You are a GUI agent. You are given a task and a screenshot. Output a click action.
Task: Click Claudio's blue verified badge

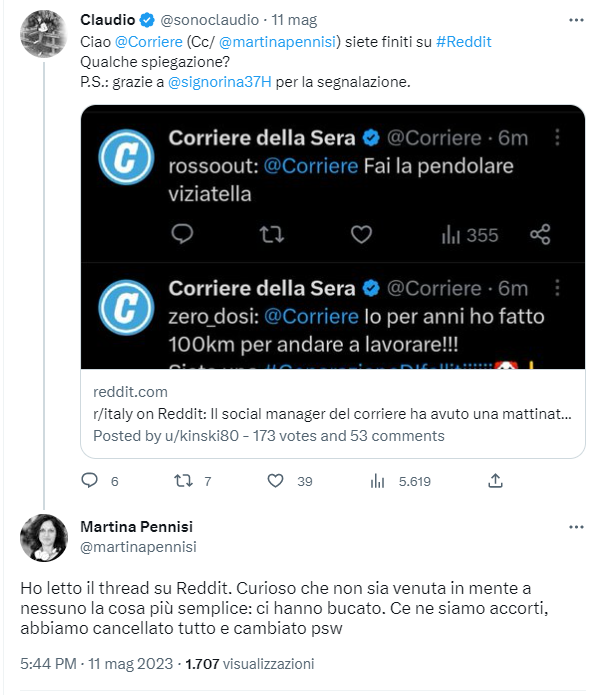(x=147, y=20)
